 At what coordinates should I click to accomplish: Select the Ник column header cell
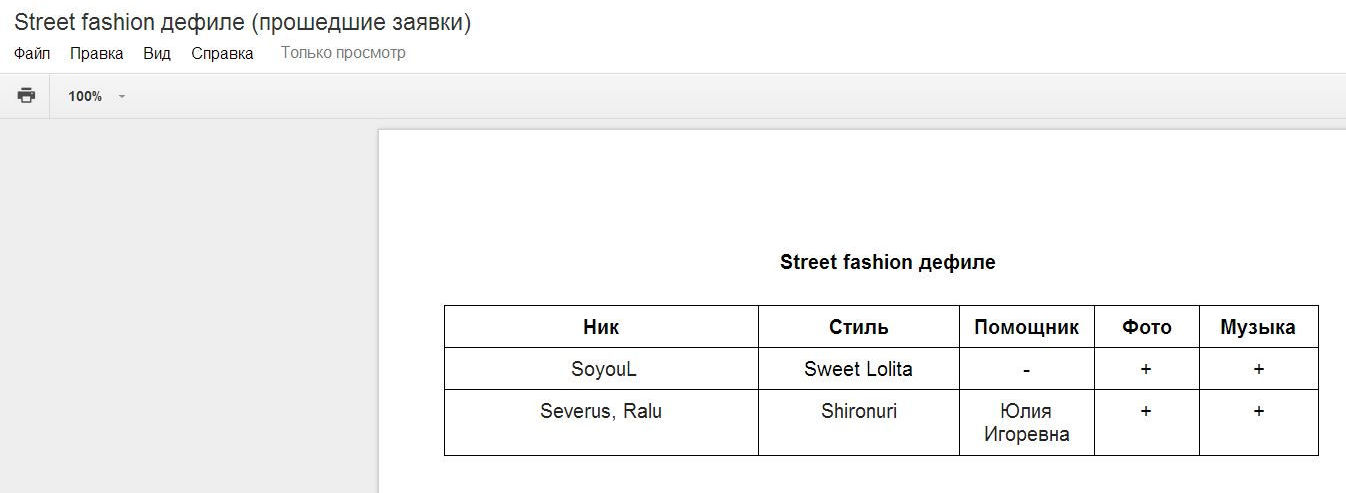601,327
